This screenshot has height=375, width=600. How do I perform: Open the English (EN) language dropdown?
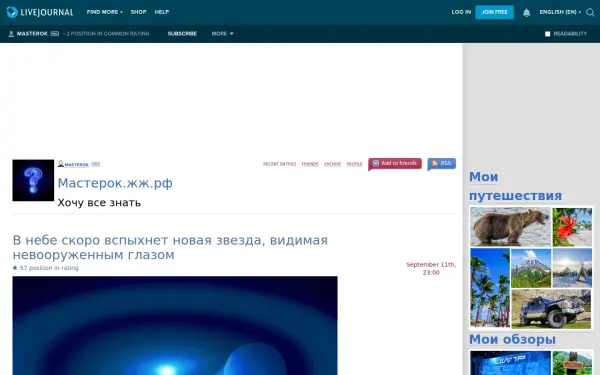pos(560,12)
